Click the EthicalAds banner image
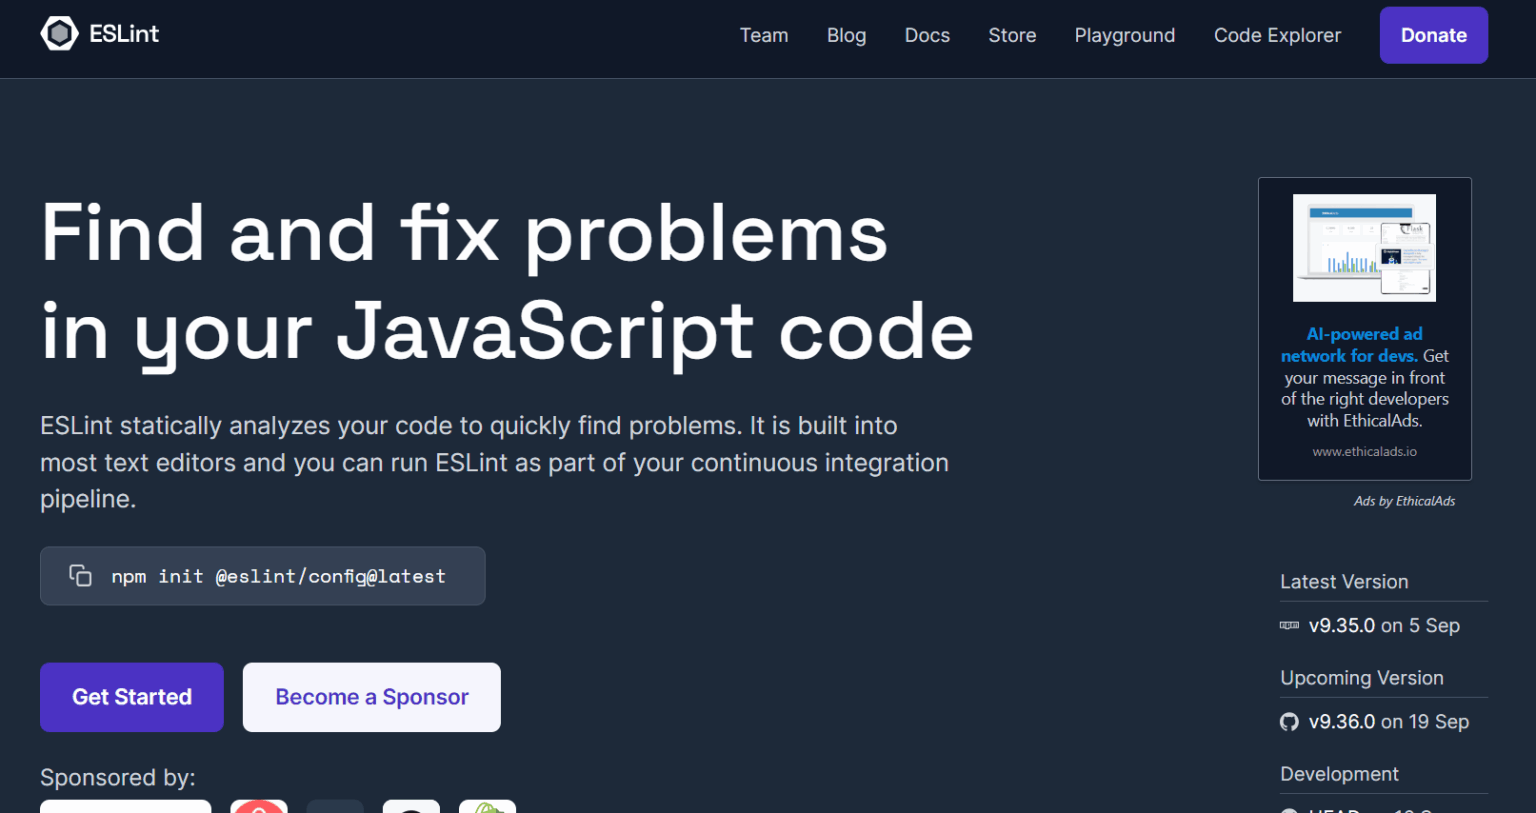Viewport: 1536px width, 813px height. pos(1364,247)
